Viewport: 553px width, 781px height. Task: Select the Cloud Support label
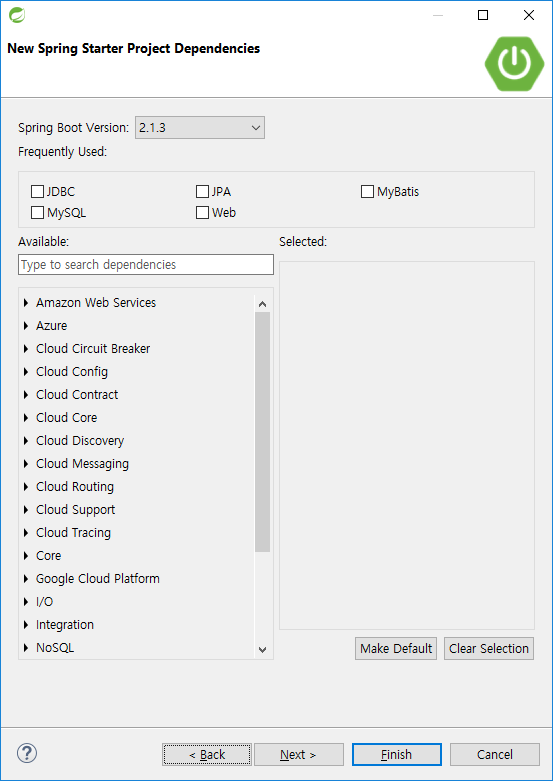[75, 510]
